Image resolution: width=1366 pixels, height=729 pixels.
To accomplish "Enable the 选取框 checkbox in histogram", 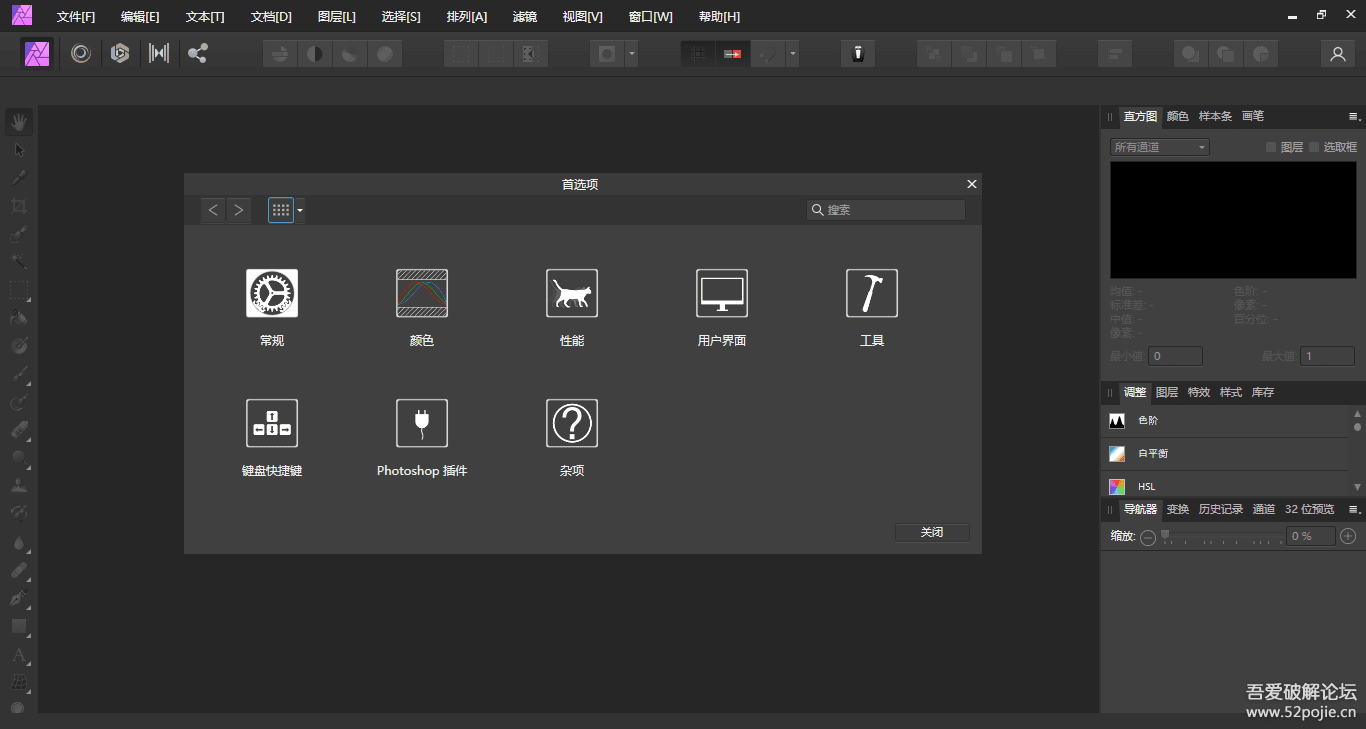I will point(1314,147).
